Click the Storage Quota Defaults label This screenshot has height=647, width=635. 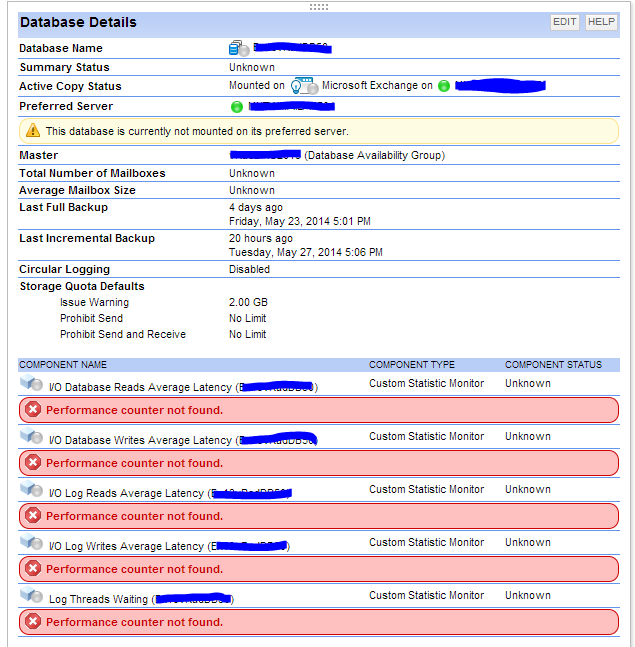pyautogui.click(x=82, y=286)
